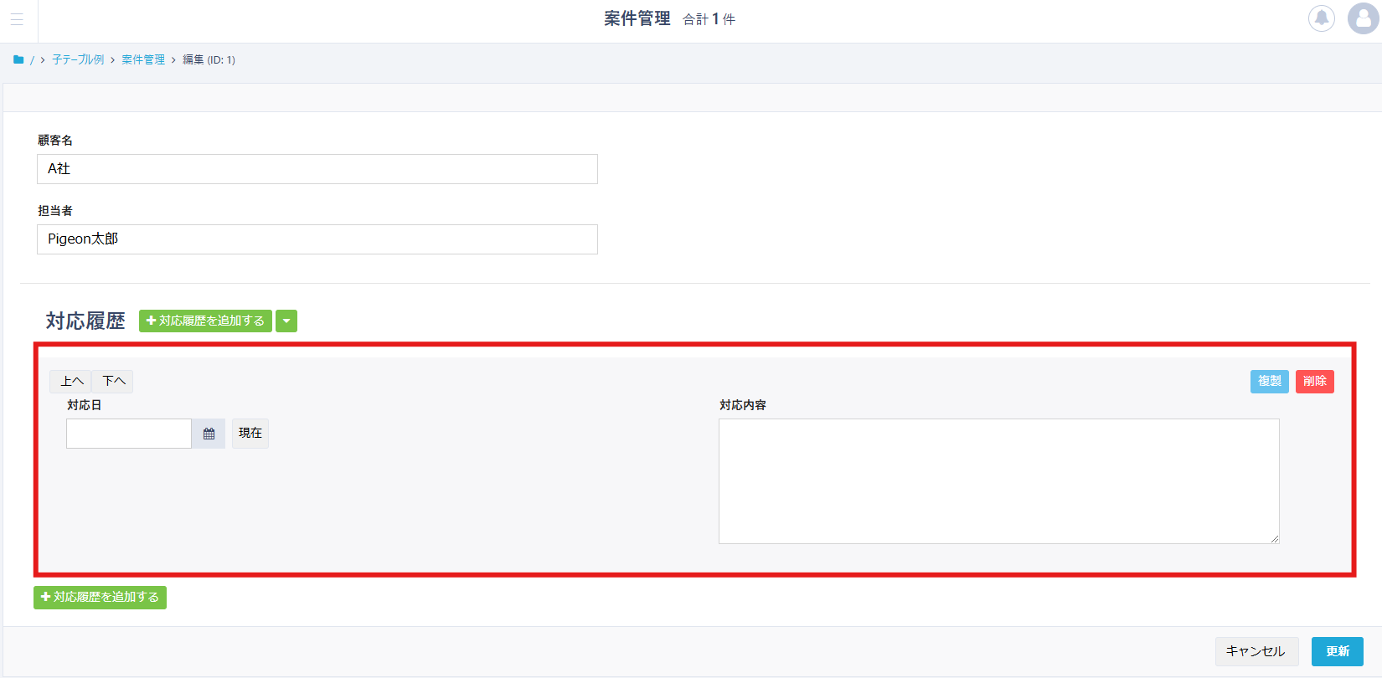
Task: Move the row up with 上へ
Action: [x=71, y=381]
